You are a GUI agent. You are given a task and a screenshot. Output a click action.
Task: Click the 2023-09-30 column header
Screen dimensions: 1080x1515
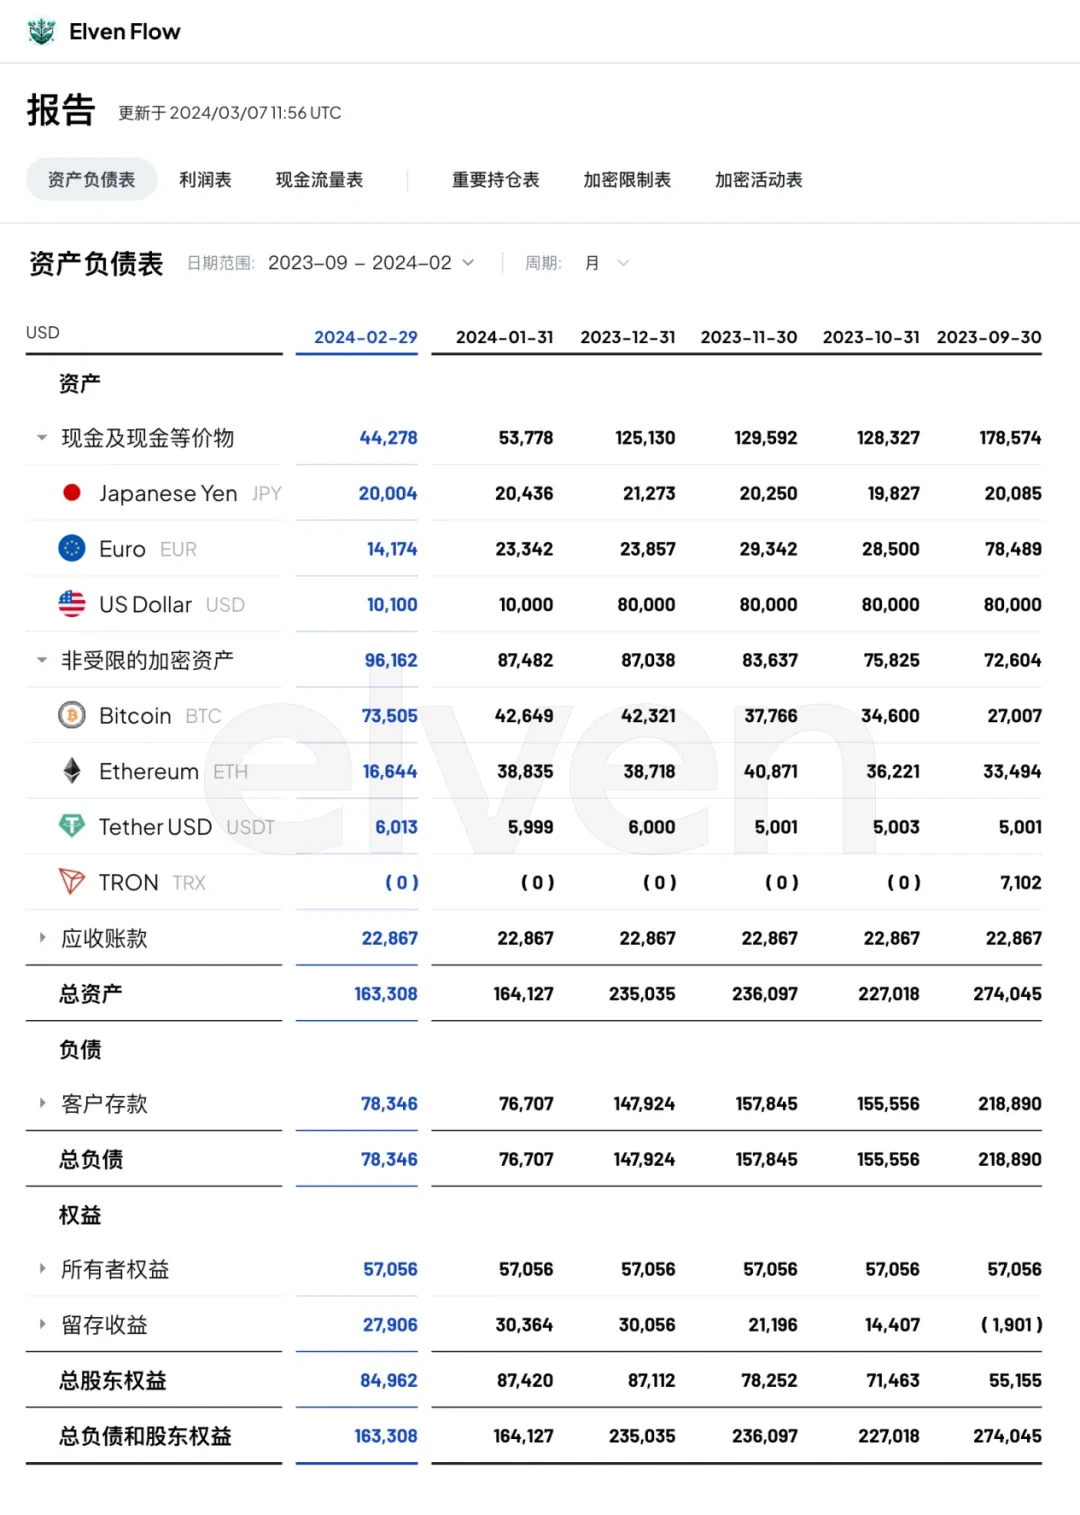[988, 337]
